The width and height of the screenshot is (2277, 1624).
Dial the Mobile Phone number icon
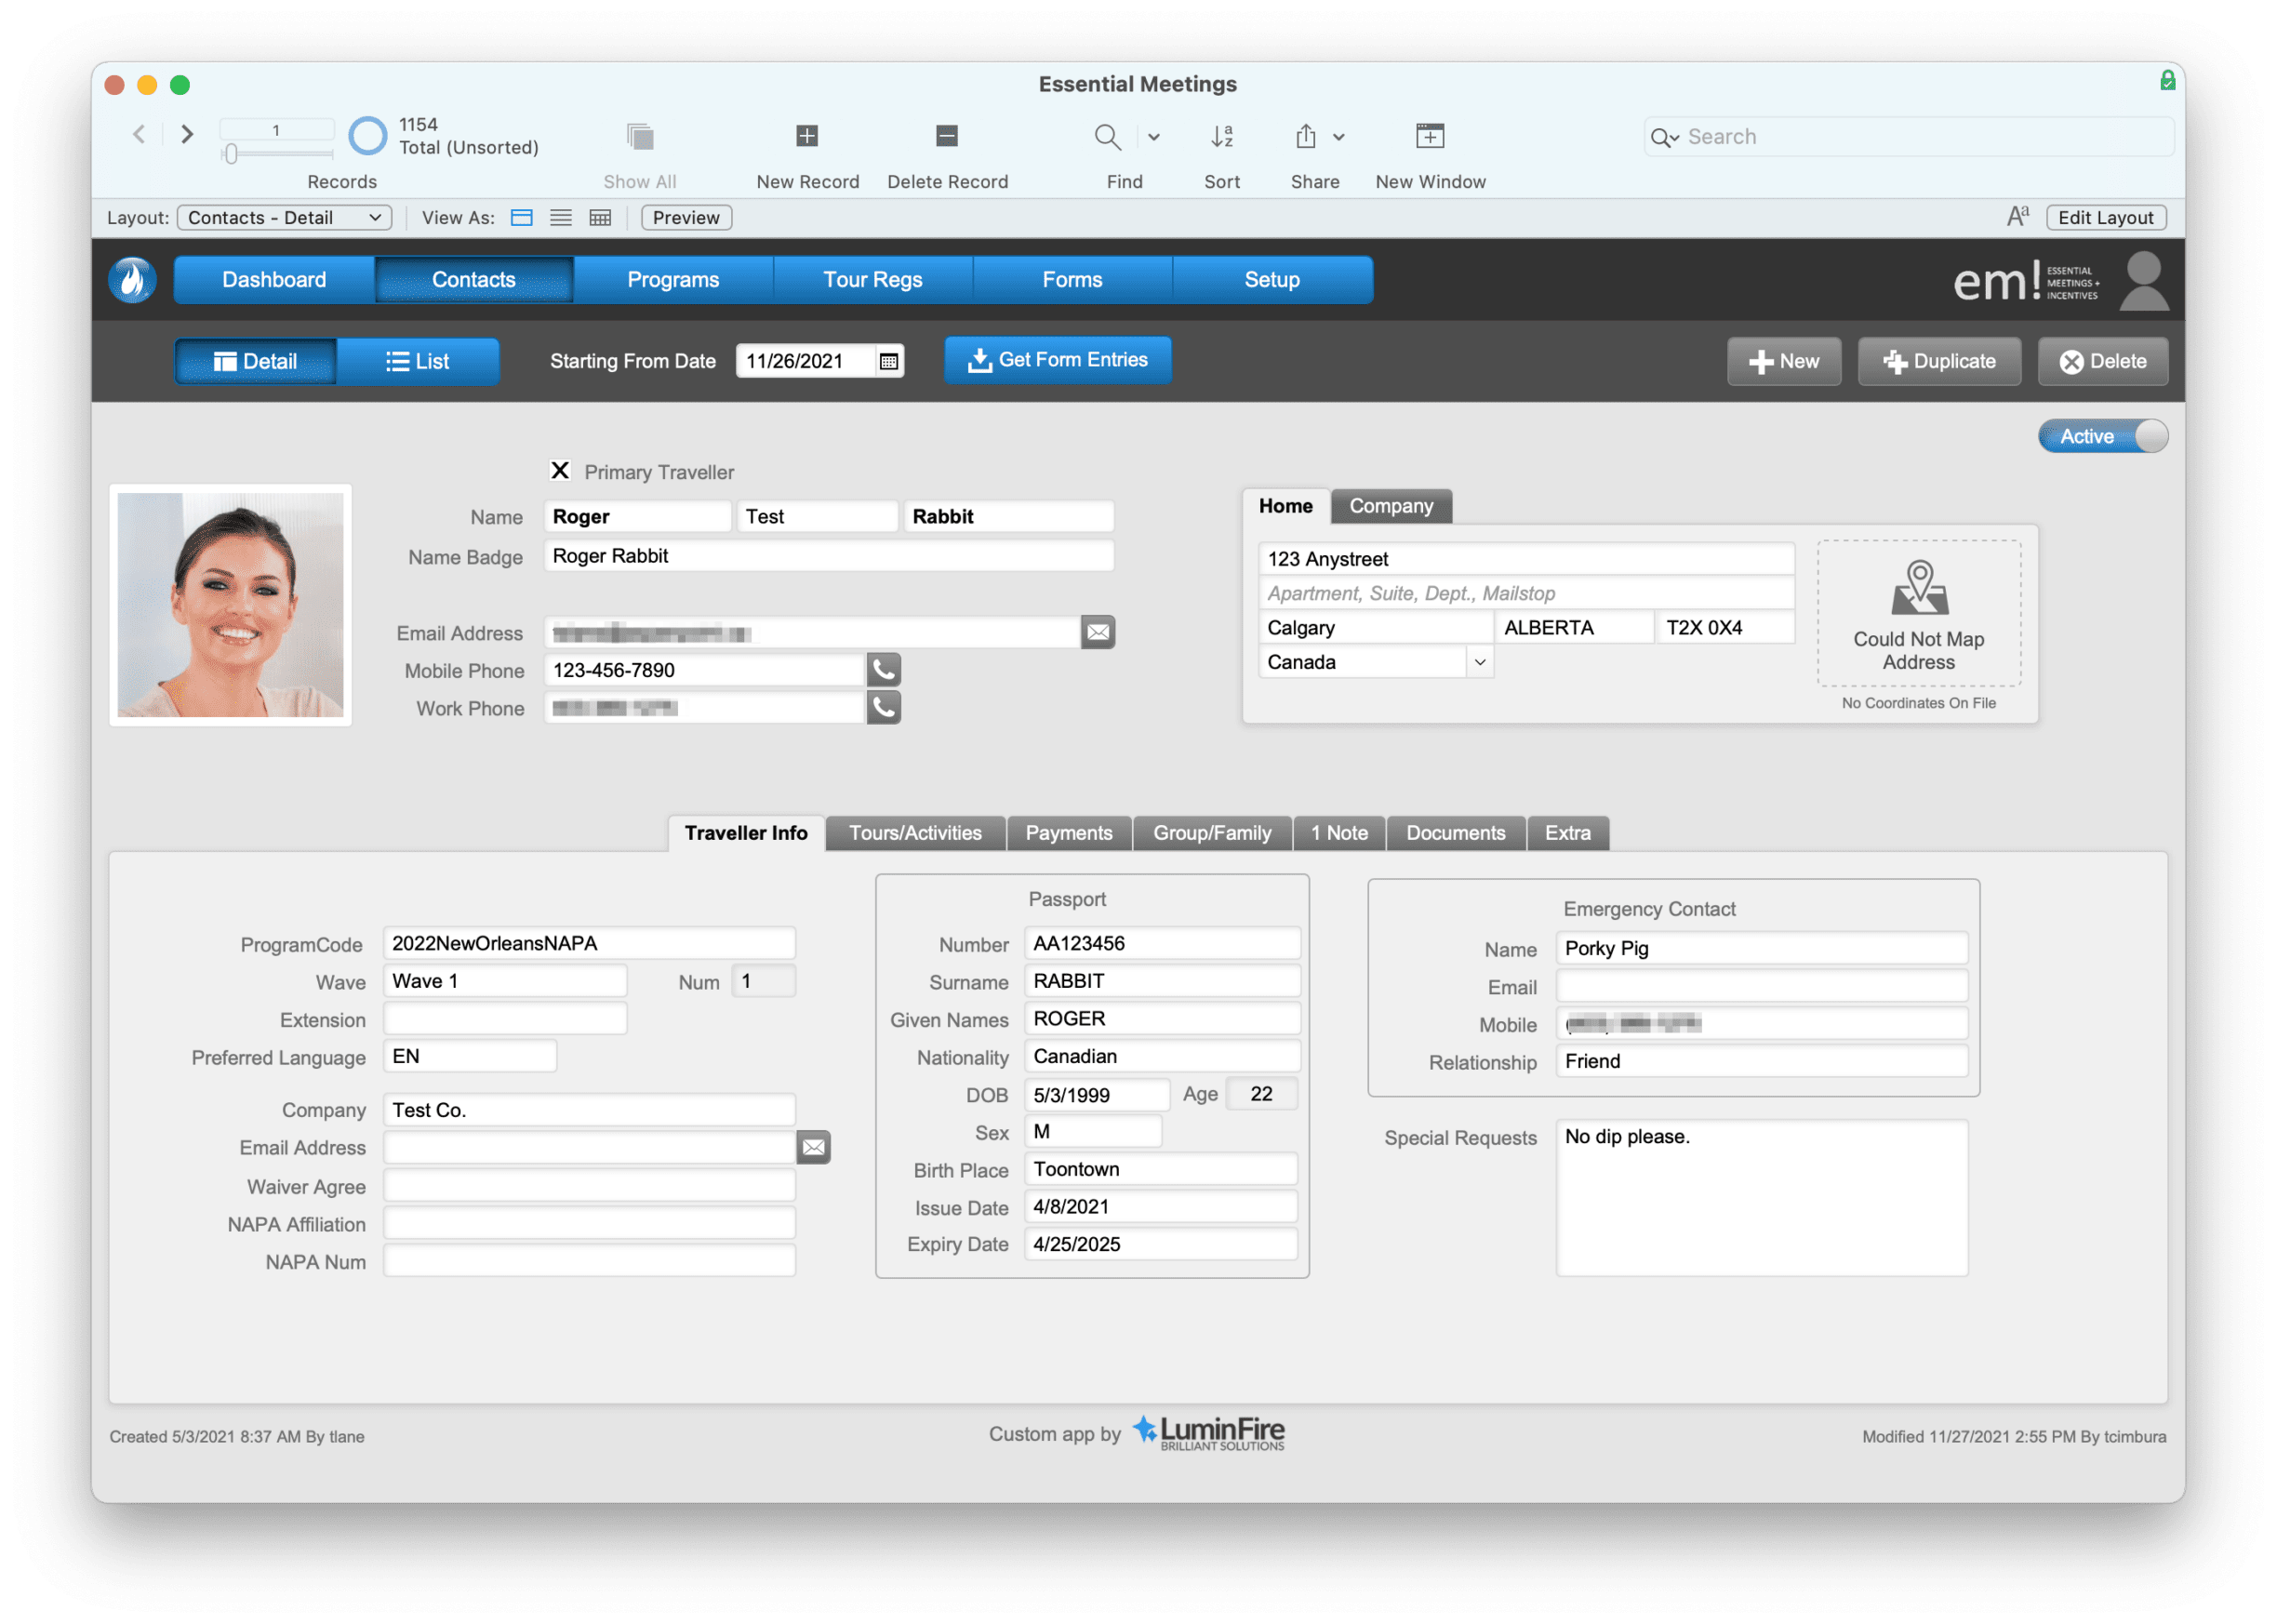[883, 670]
